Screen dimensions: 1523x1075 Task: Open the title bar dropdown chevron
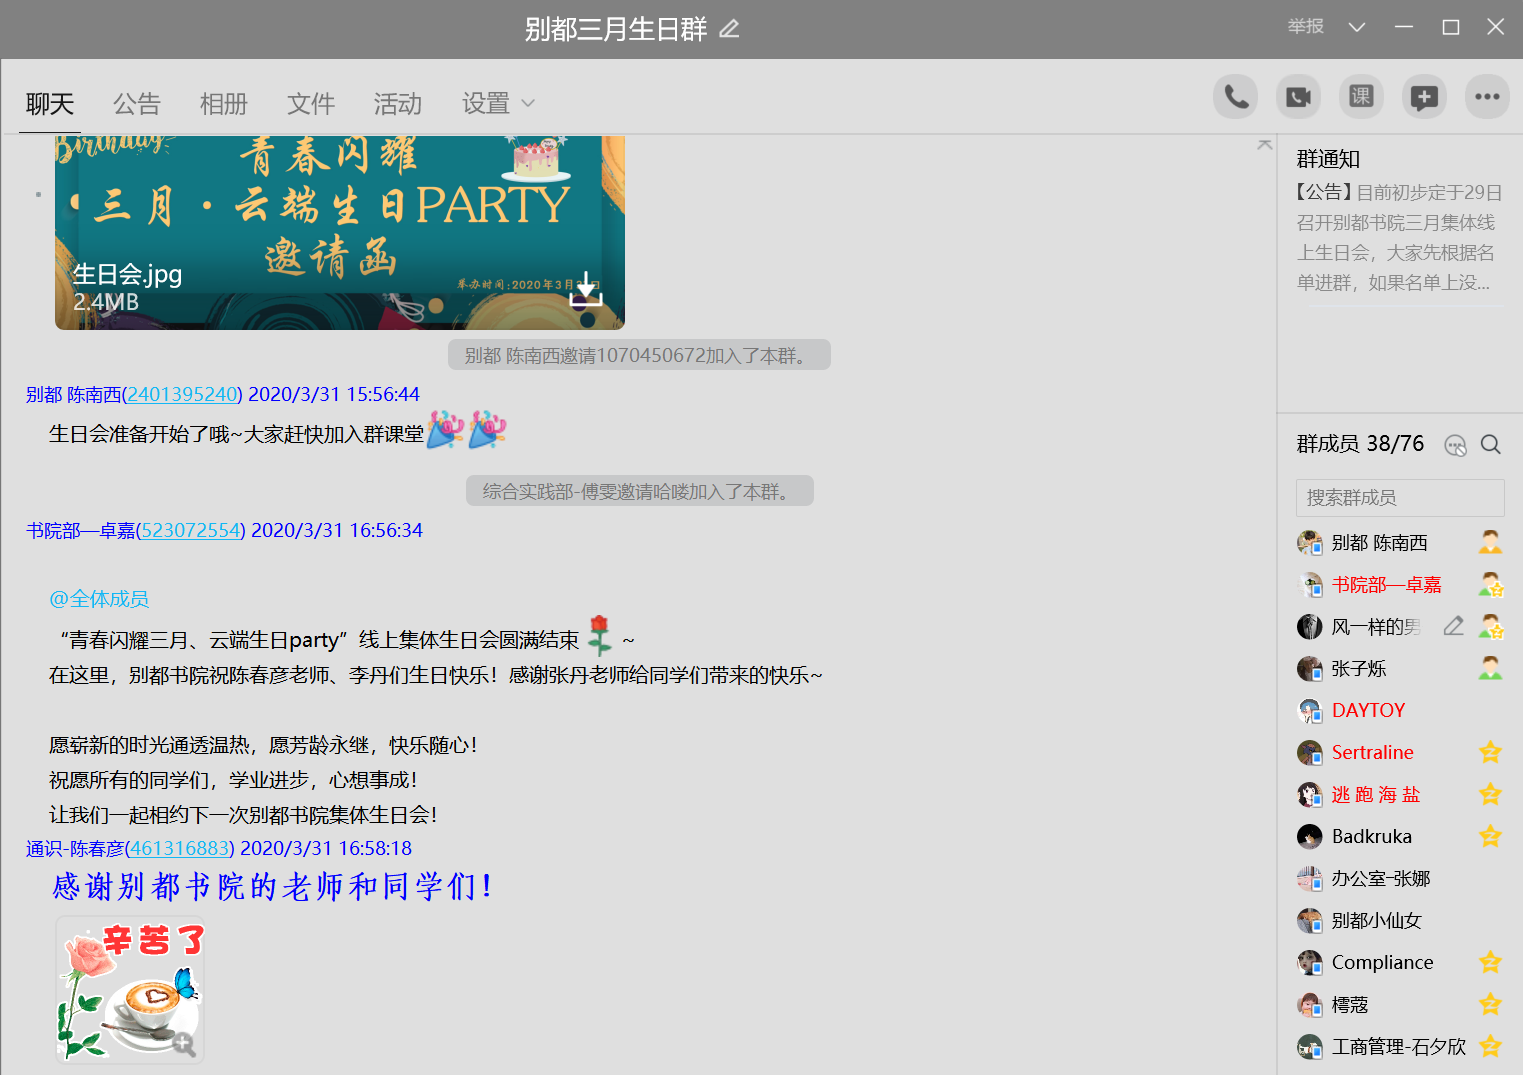1356,27
